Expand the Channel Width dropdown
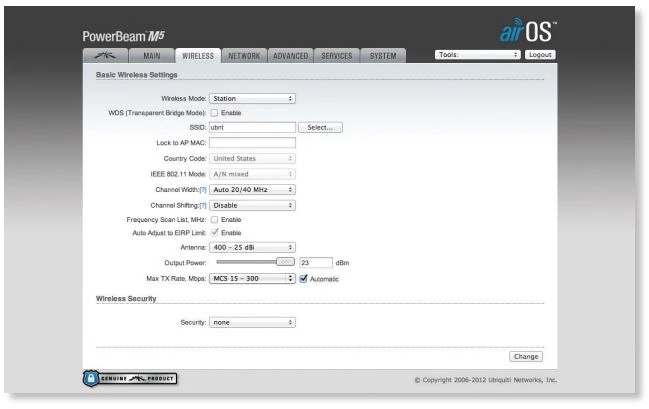 (252, 188)
